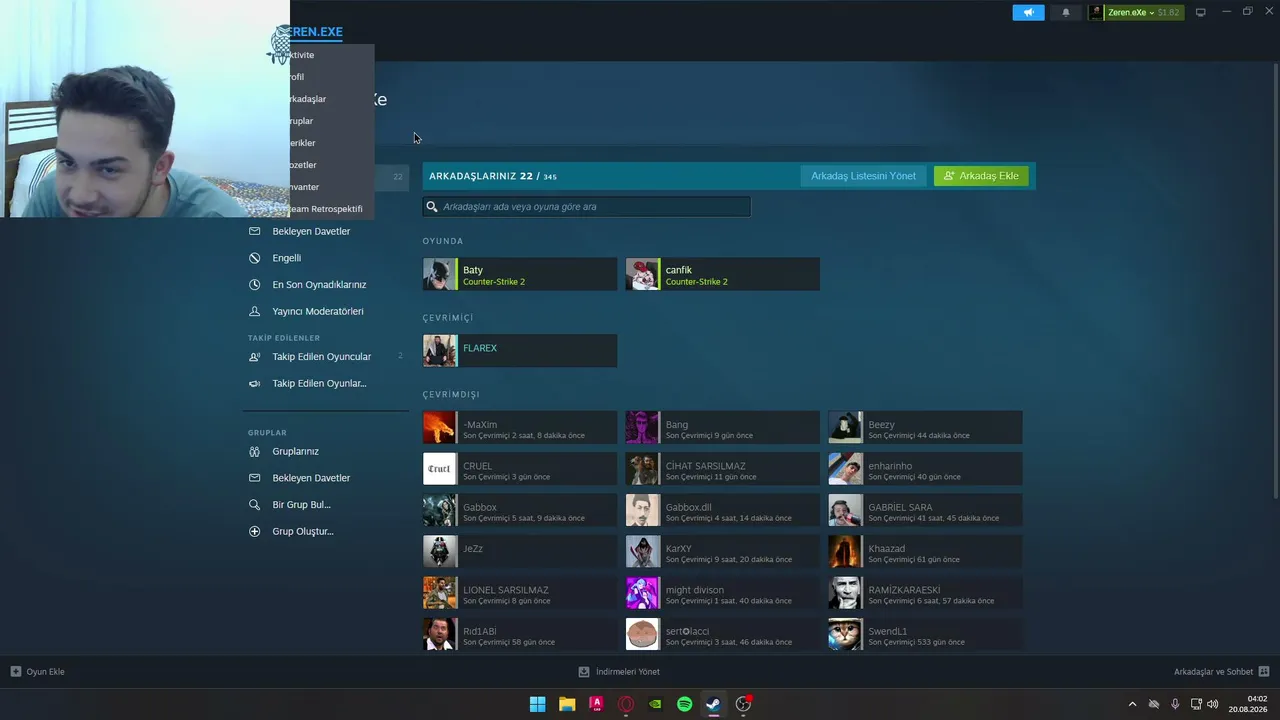Open the Steam Retrospektifi menu entry
This screenshot has height=720, width=1280.
click(325, 209)
